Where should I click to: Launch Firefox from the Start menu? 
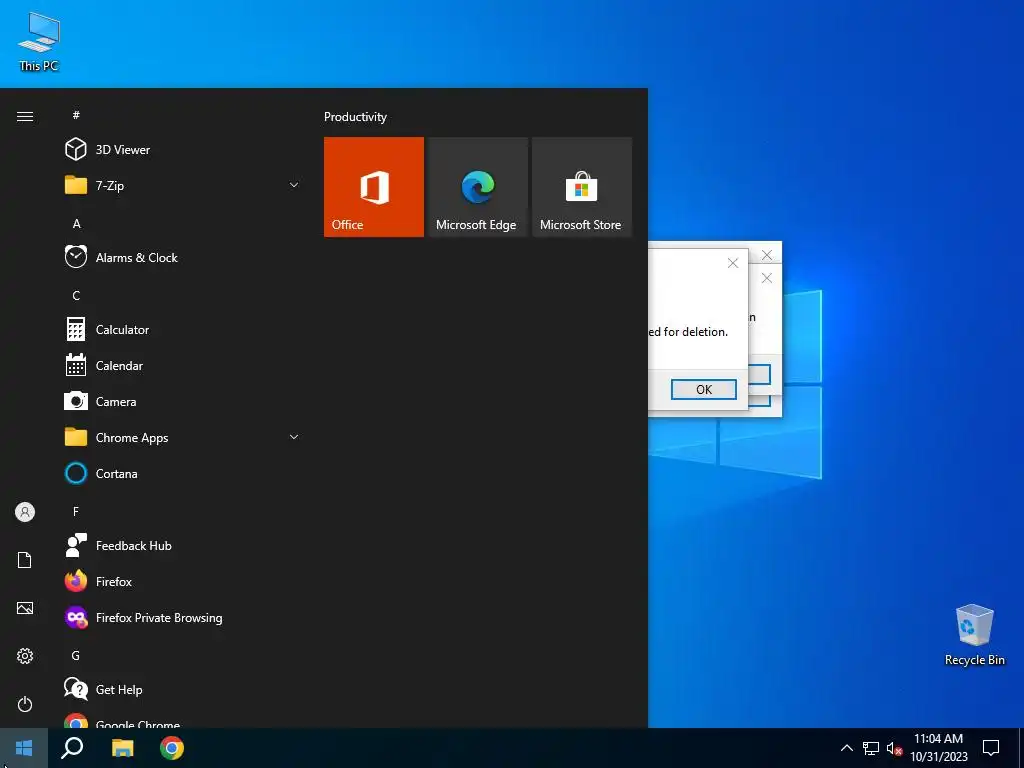coord(183,581)
